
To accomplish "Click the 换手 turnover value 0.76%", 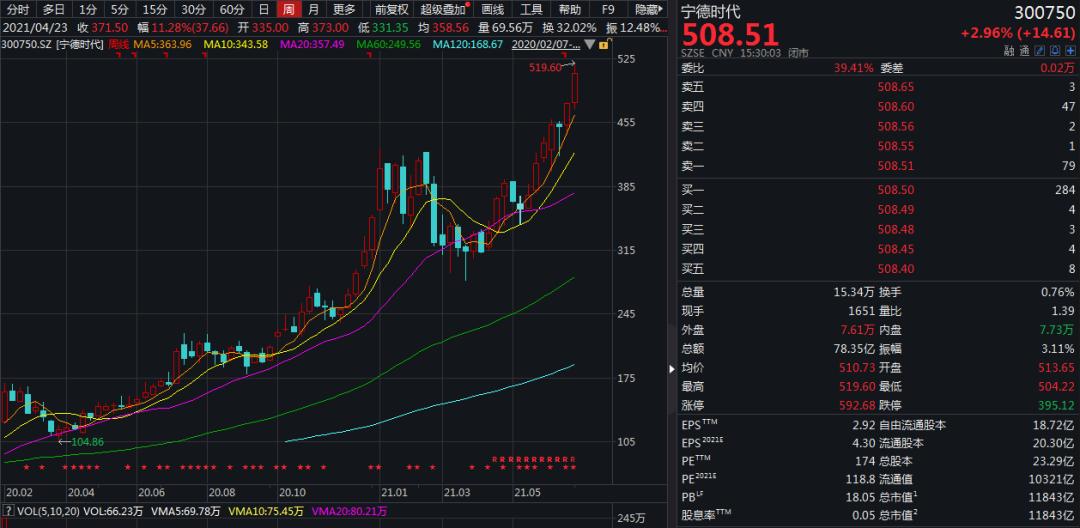I will [x=1058, y=292].
